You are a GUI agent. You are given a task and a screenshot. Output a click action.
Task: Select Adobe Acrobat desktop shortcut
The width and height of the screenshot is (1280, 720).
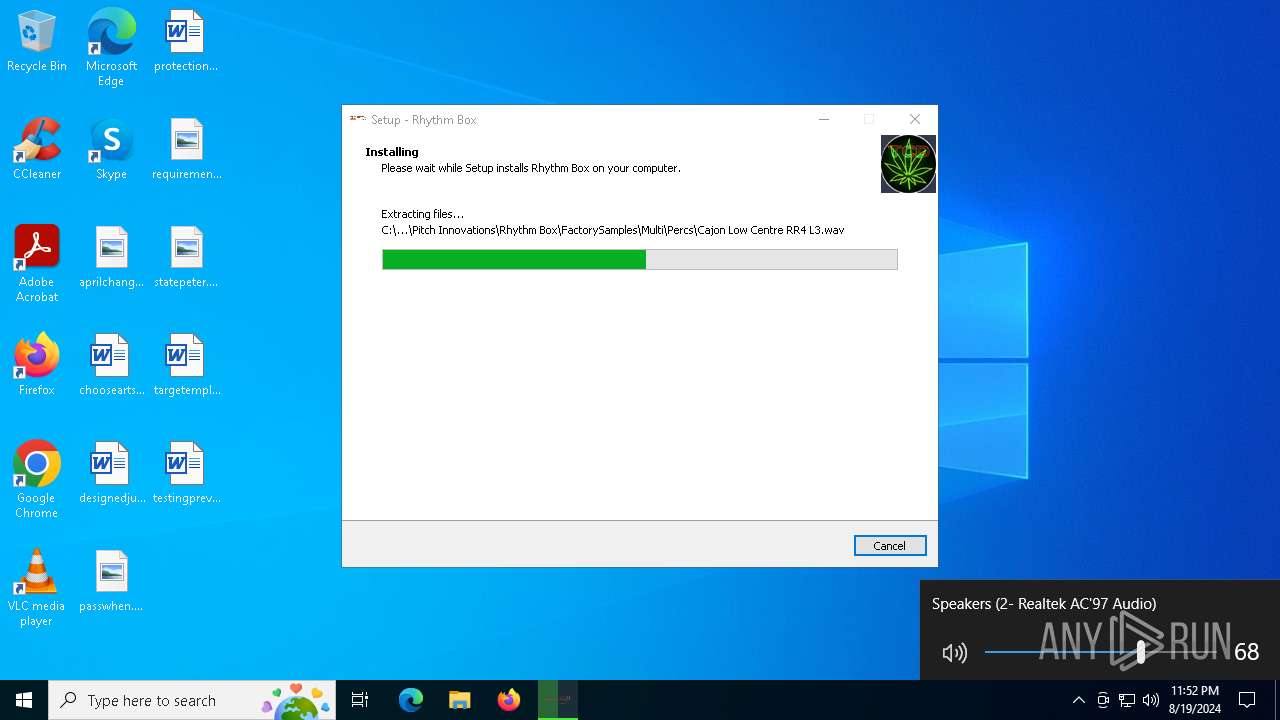tap(37, 264)
